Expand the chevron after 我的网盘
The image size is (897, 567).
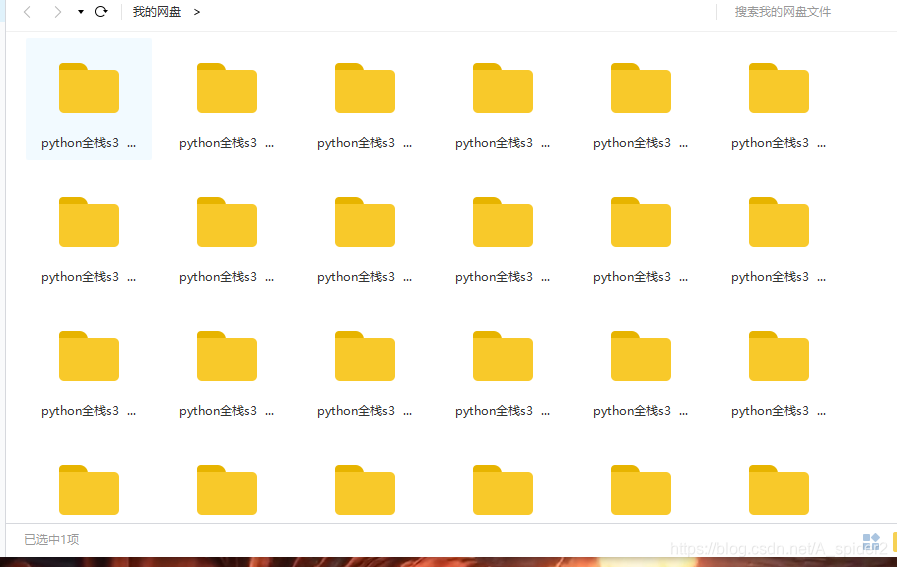click(x=197, y=12)
